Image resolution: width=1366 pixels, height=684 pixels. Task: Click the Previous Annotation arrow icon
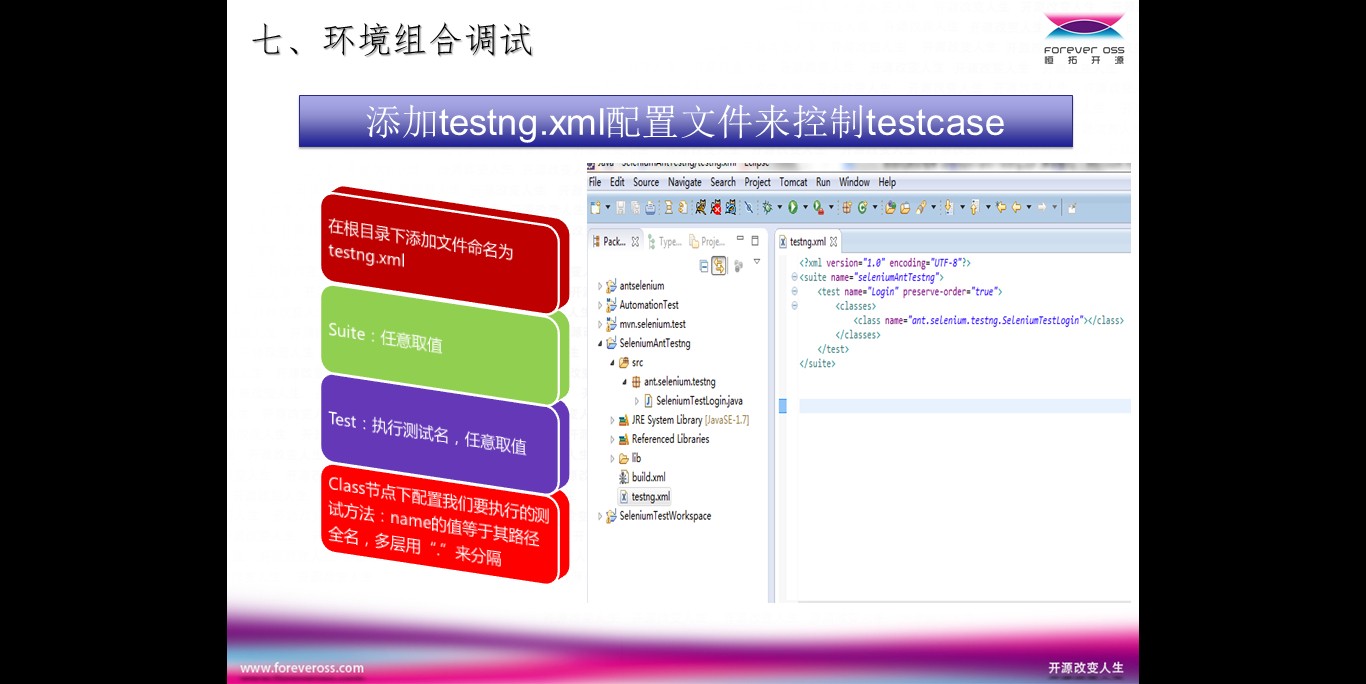pos(974,207)
